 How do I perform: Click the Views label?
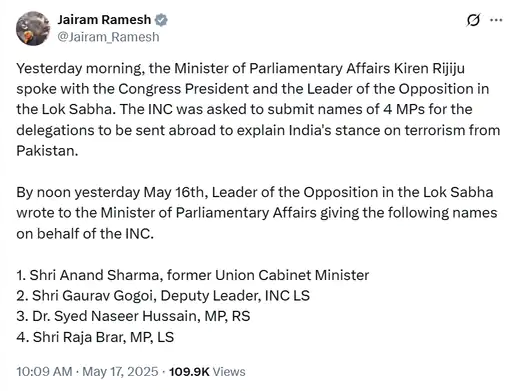pyautogui.click(x=229, y=371)
